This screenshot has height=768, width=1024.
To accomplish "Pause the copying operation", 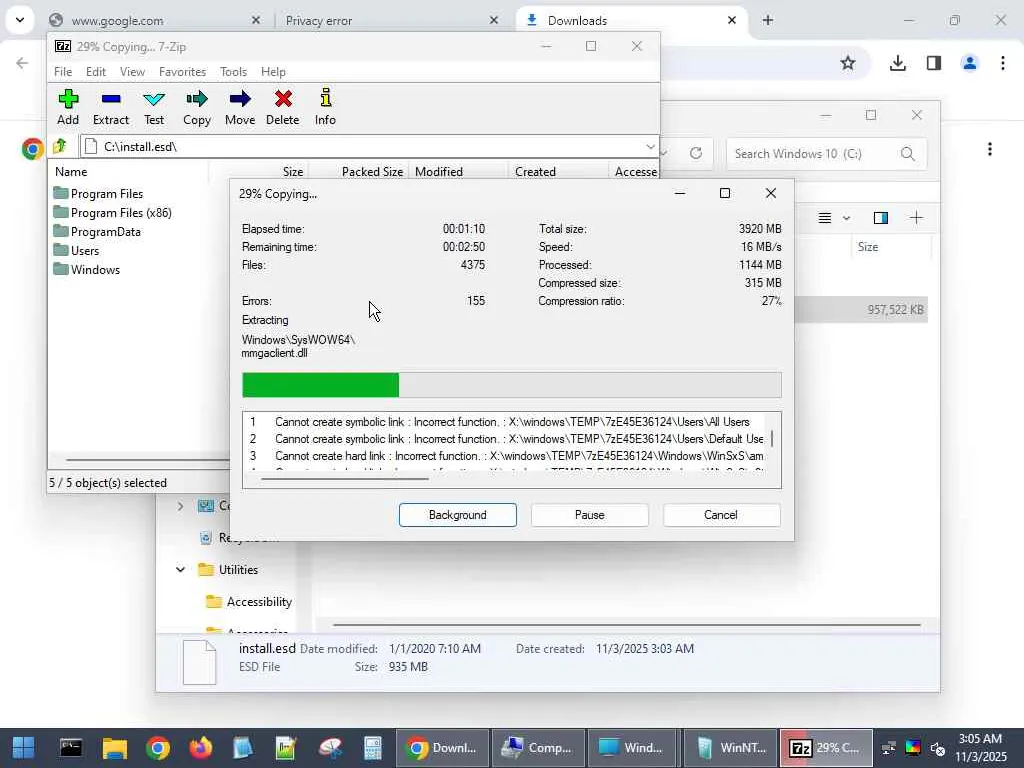I will coord(589,515).
